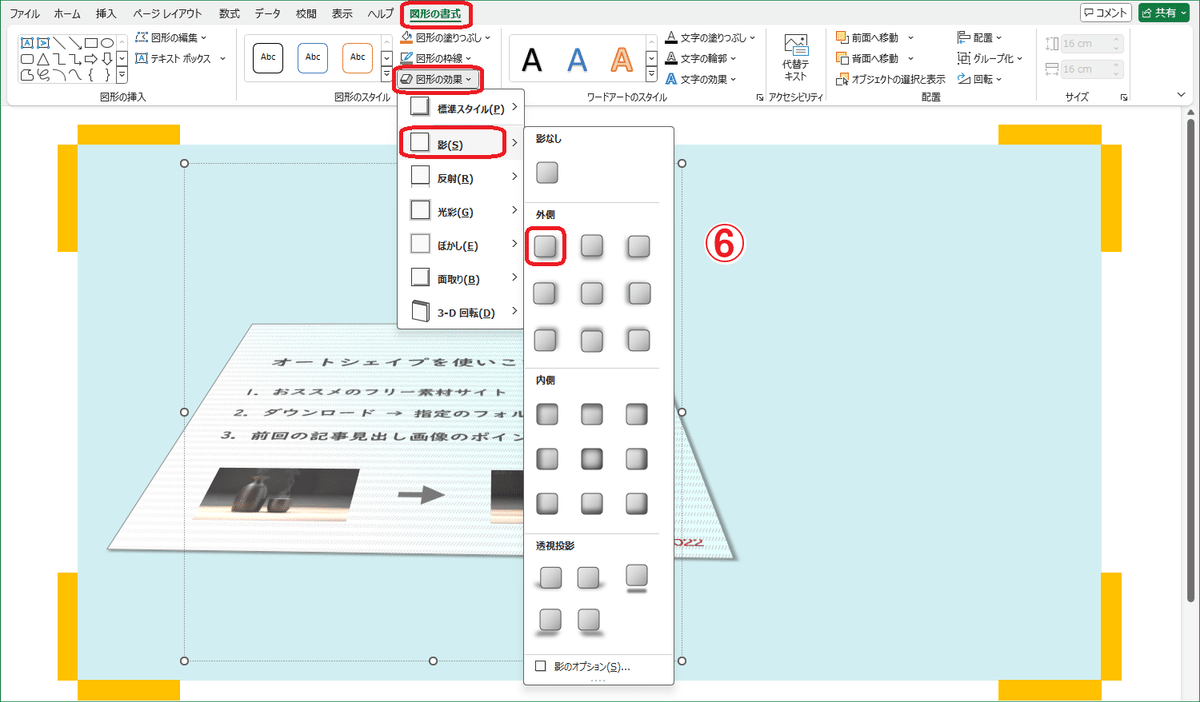Switch to the ページ レイアウト tab

[x=167, y=13]
